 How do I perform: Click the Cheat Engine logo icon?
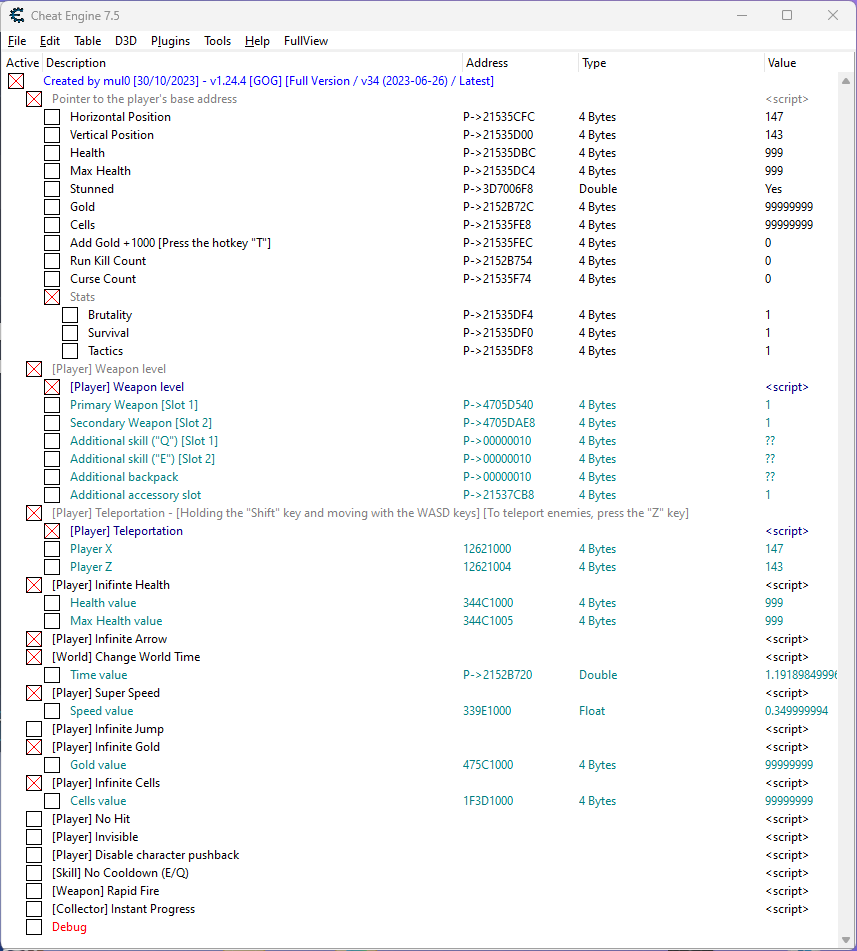click(17, 15)
